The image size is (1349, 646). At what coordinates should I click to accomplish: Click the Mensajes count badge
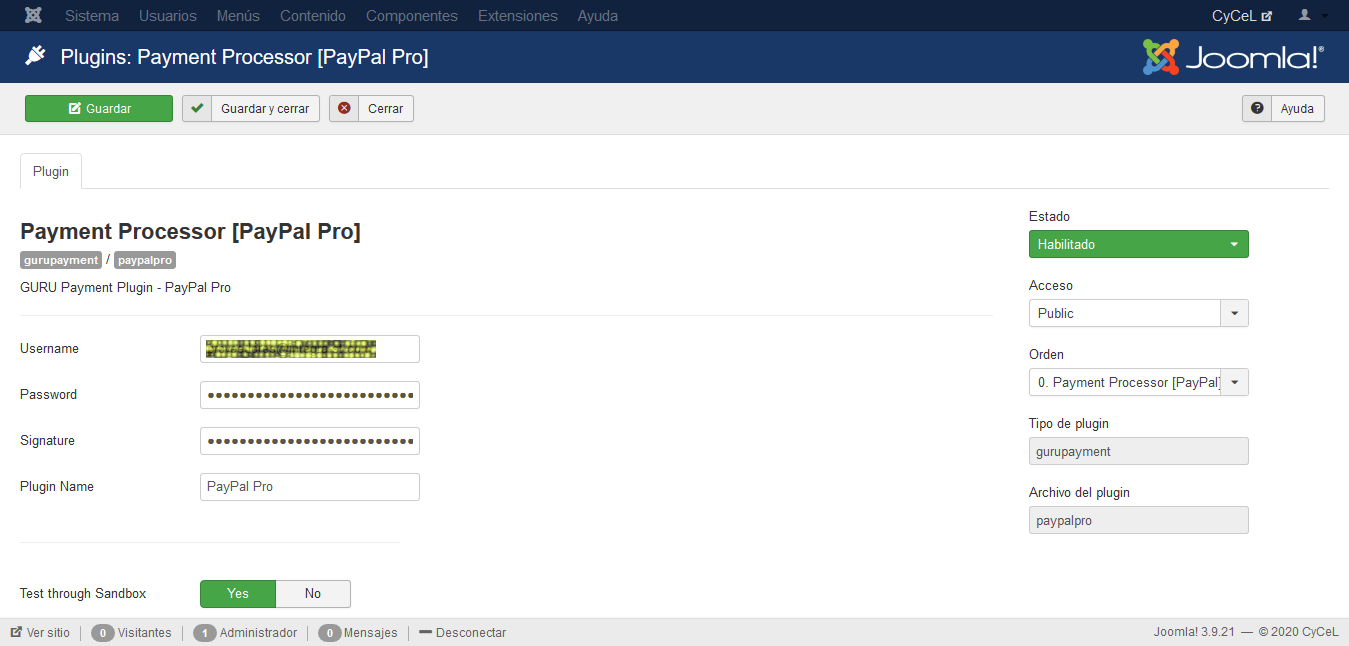click(329, 633)
